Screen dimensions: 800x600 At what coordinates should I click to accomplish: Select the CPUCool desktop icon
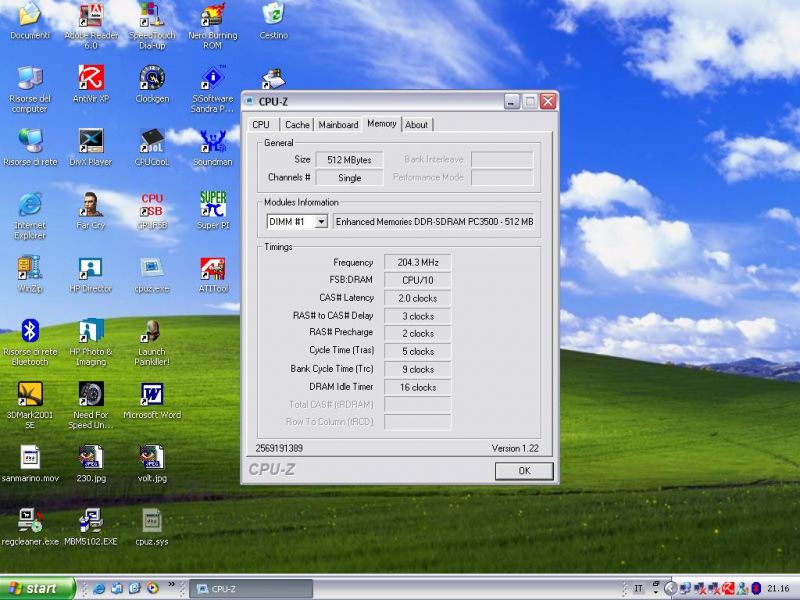coord(152,147)
